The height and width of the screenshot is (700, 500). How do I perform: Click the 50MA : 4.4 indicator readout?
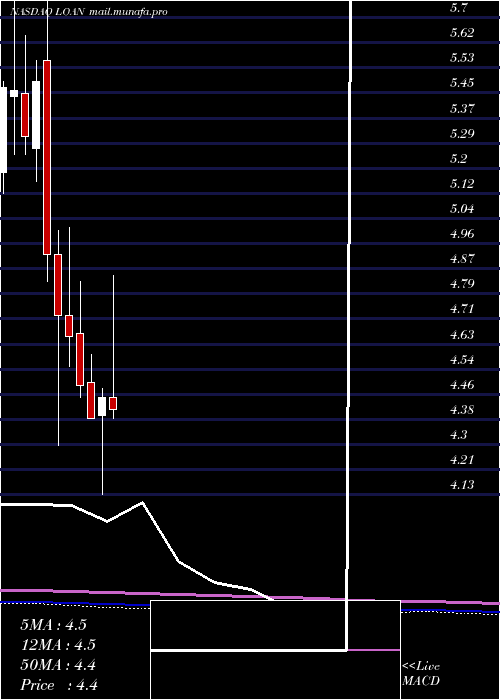pyautogui.click(x=58, y=665)
